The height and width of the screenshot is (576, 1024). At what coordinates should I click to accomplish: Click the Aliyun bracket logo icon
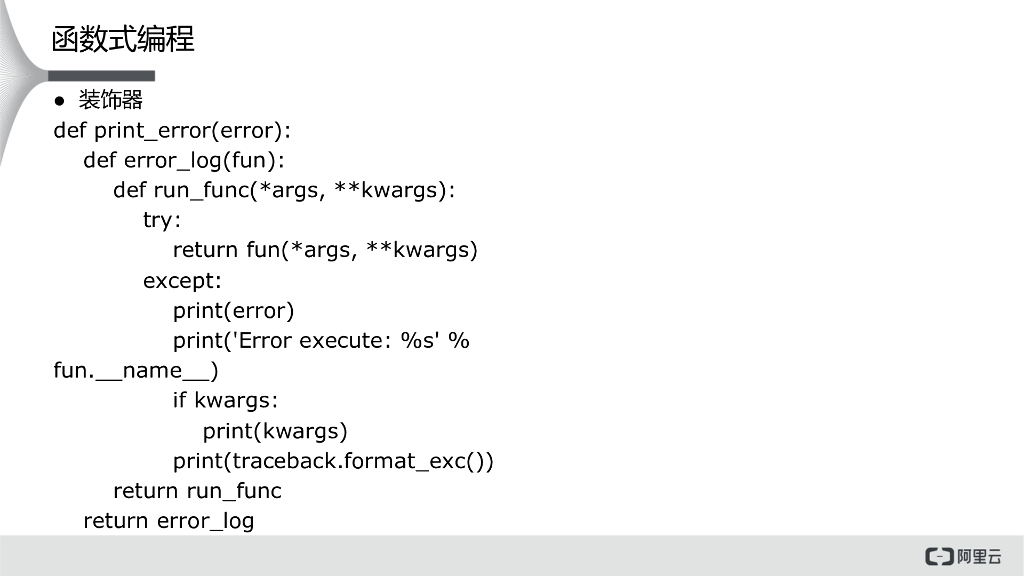939,557
